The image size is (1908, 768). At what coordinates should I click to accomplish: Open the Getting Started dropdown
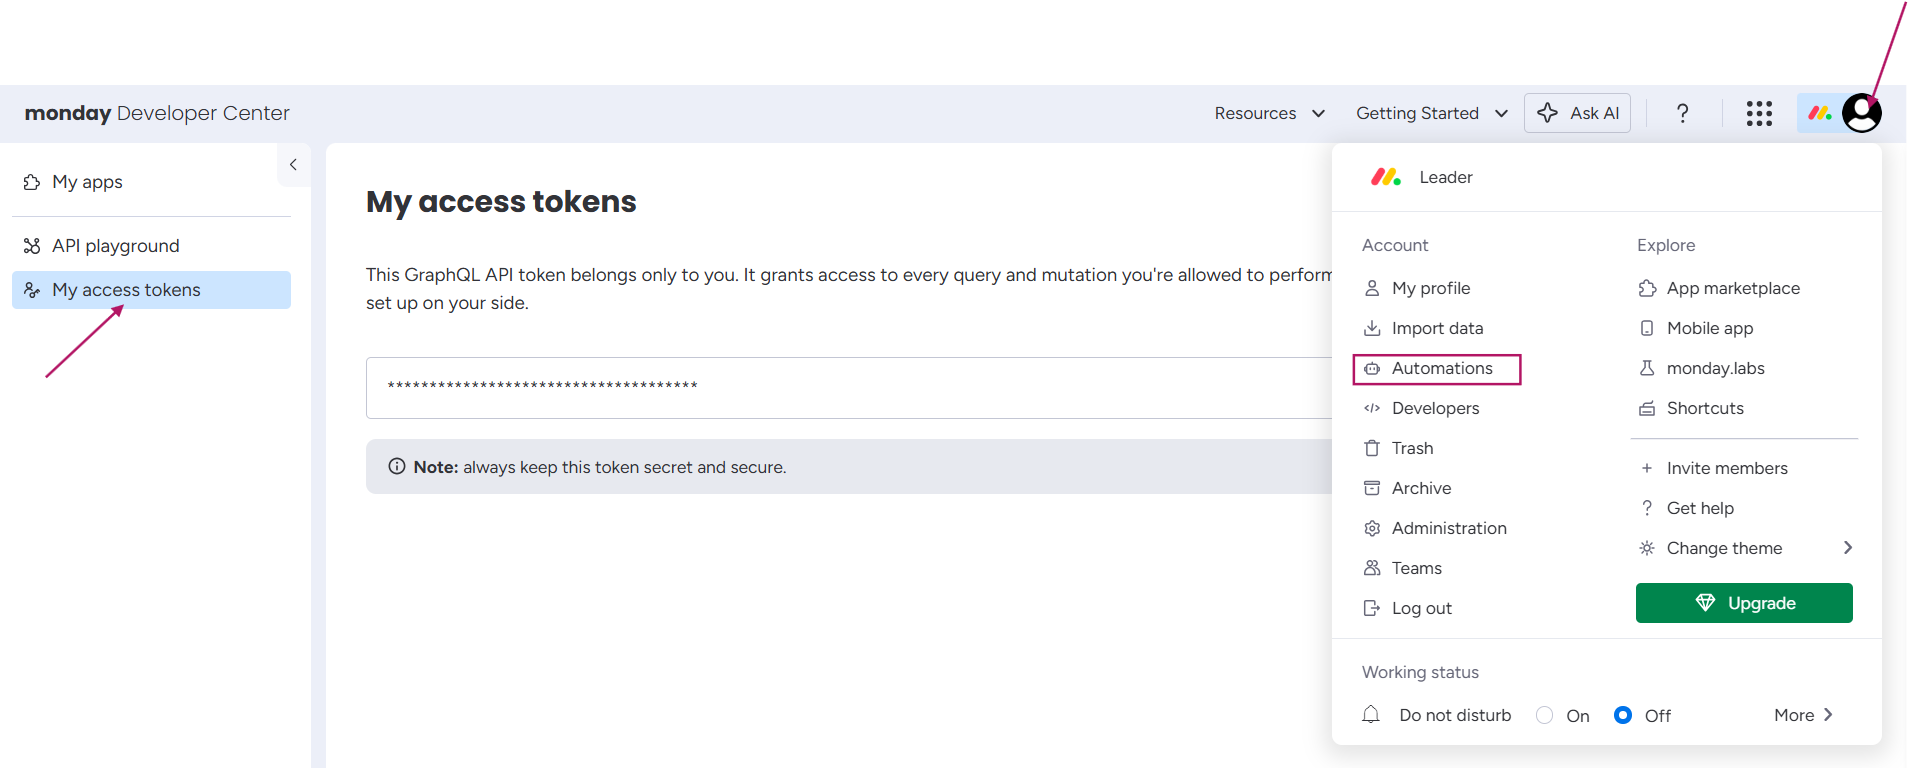pos(1431,113)
